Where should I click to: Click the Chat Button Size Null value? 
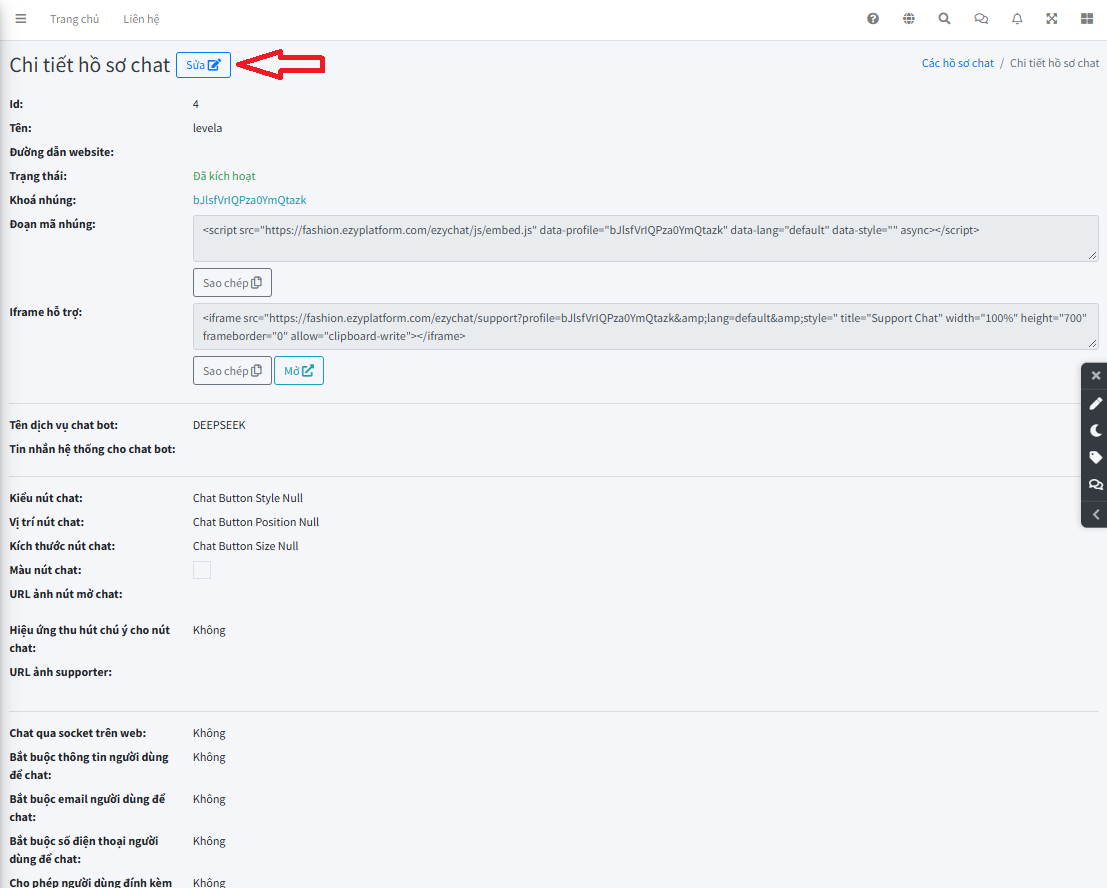[246, 546]
